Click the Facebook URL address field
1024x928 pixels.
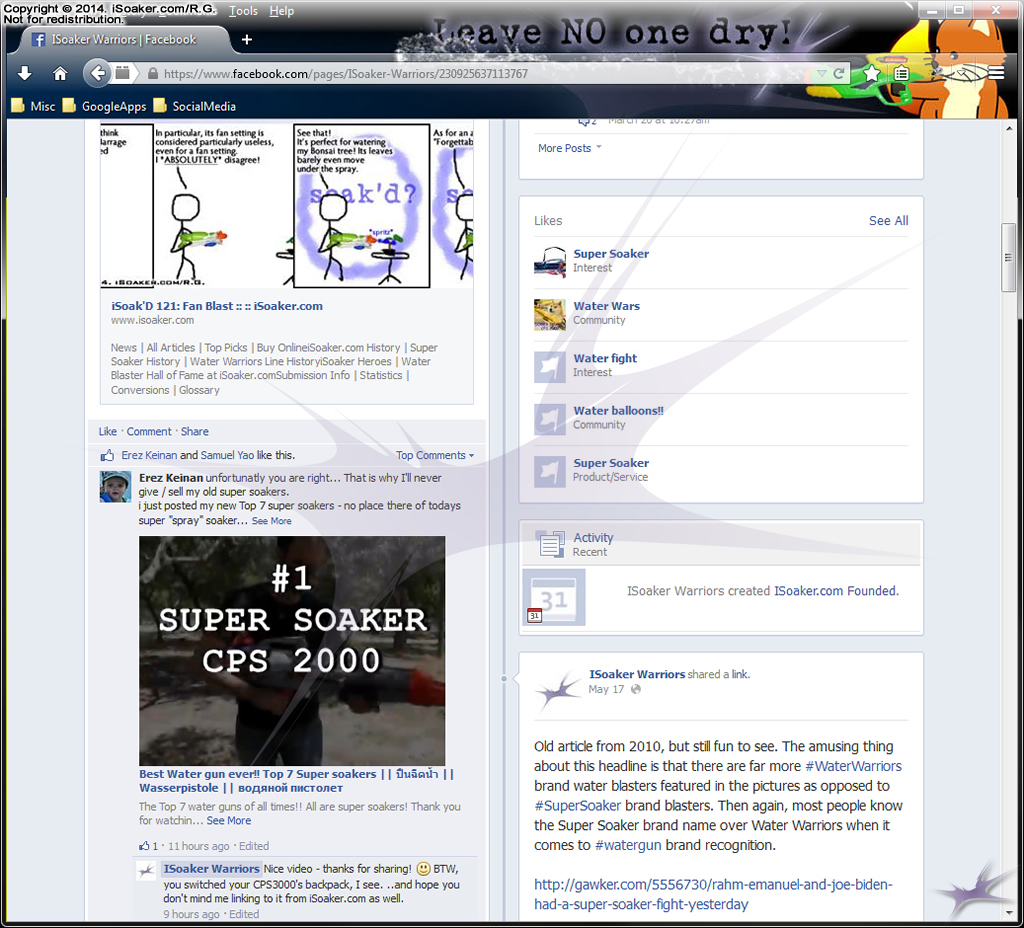[x=483, y=74]
